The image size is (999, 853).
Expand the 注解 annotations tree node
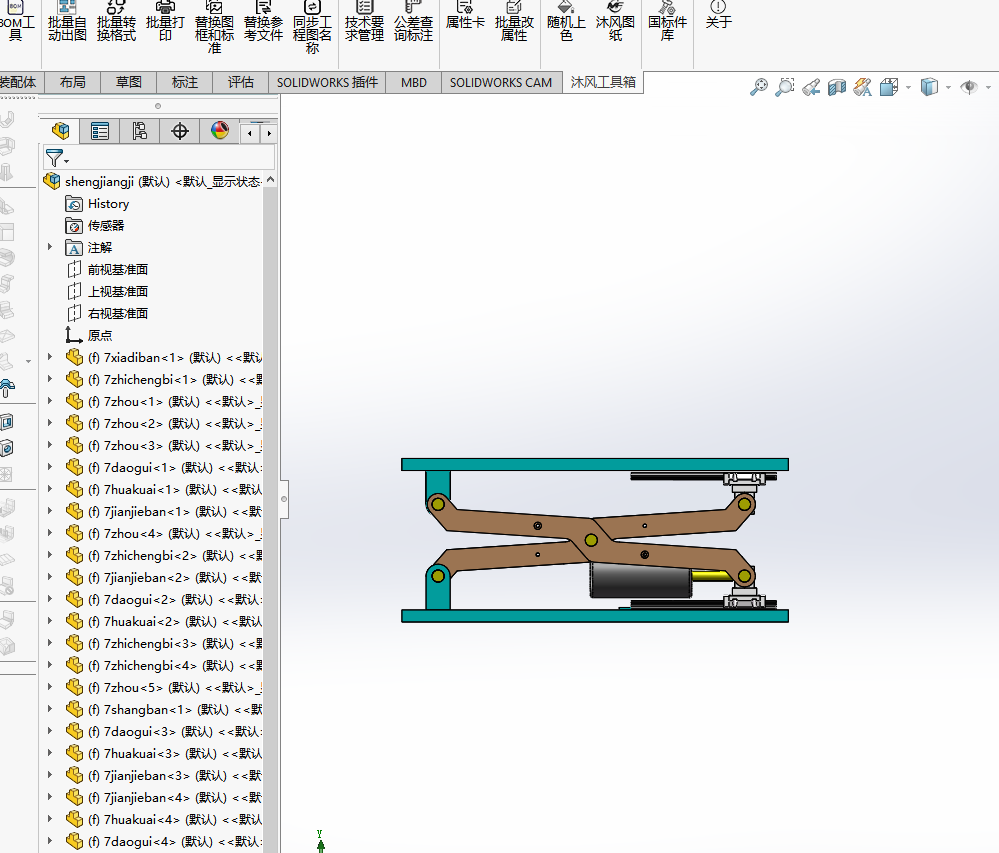tap(50, 247)
